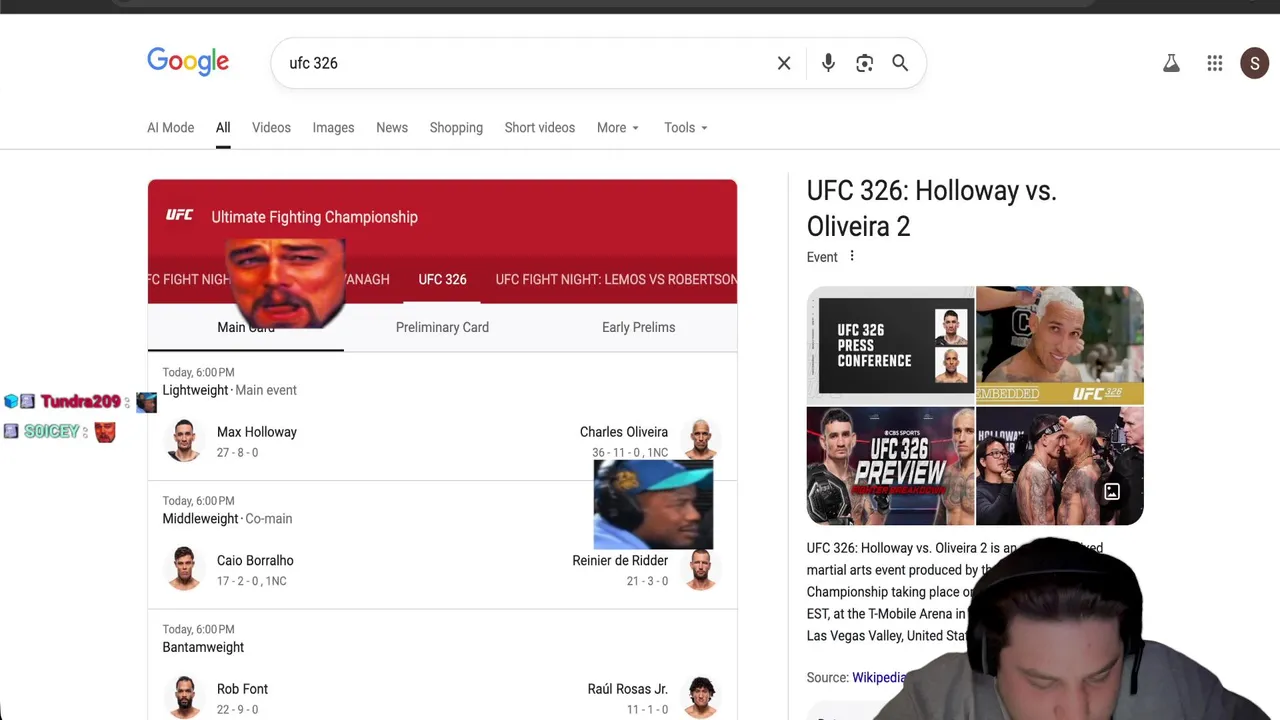Click the UFC 326: Holloway vs. Oliveira 2 heading

932,208
